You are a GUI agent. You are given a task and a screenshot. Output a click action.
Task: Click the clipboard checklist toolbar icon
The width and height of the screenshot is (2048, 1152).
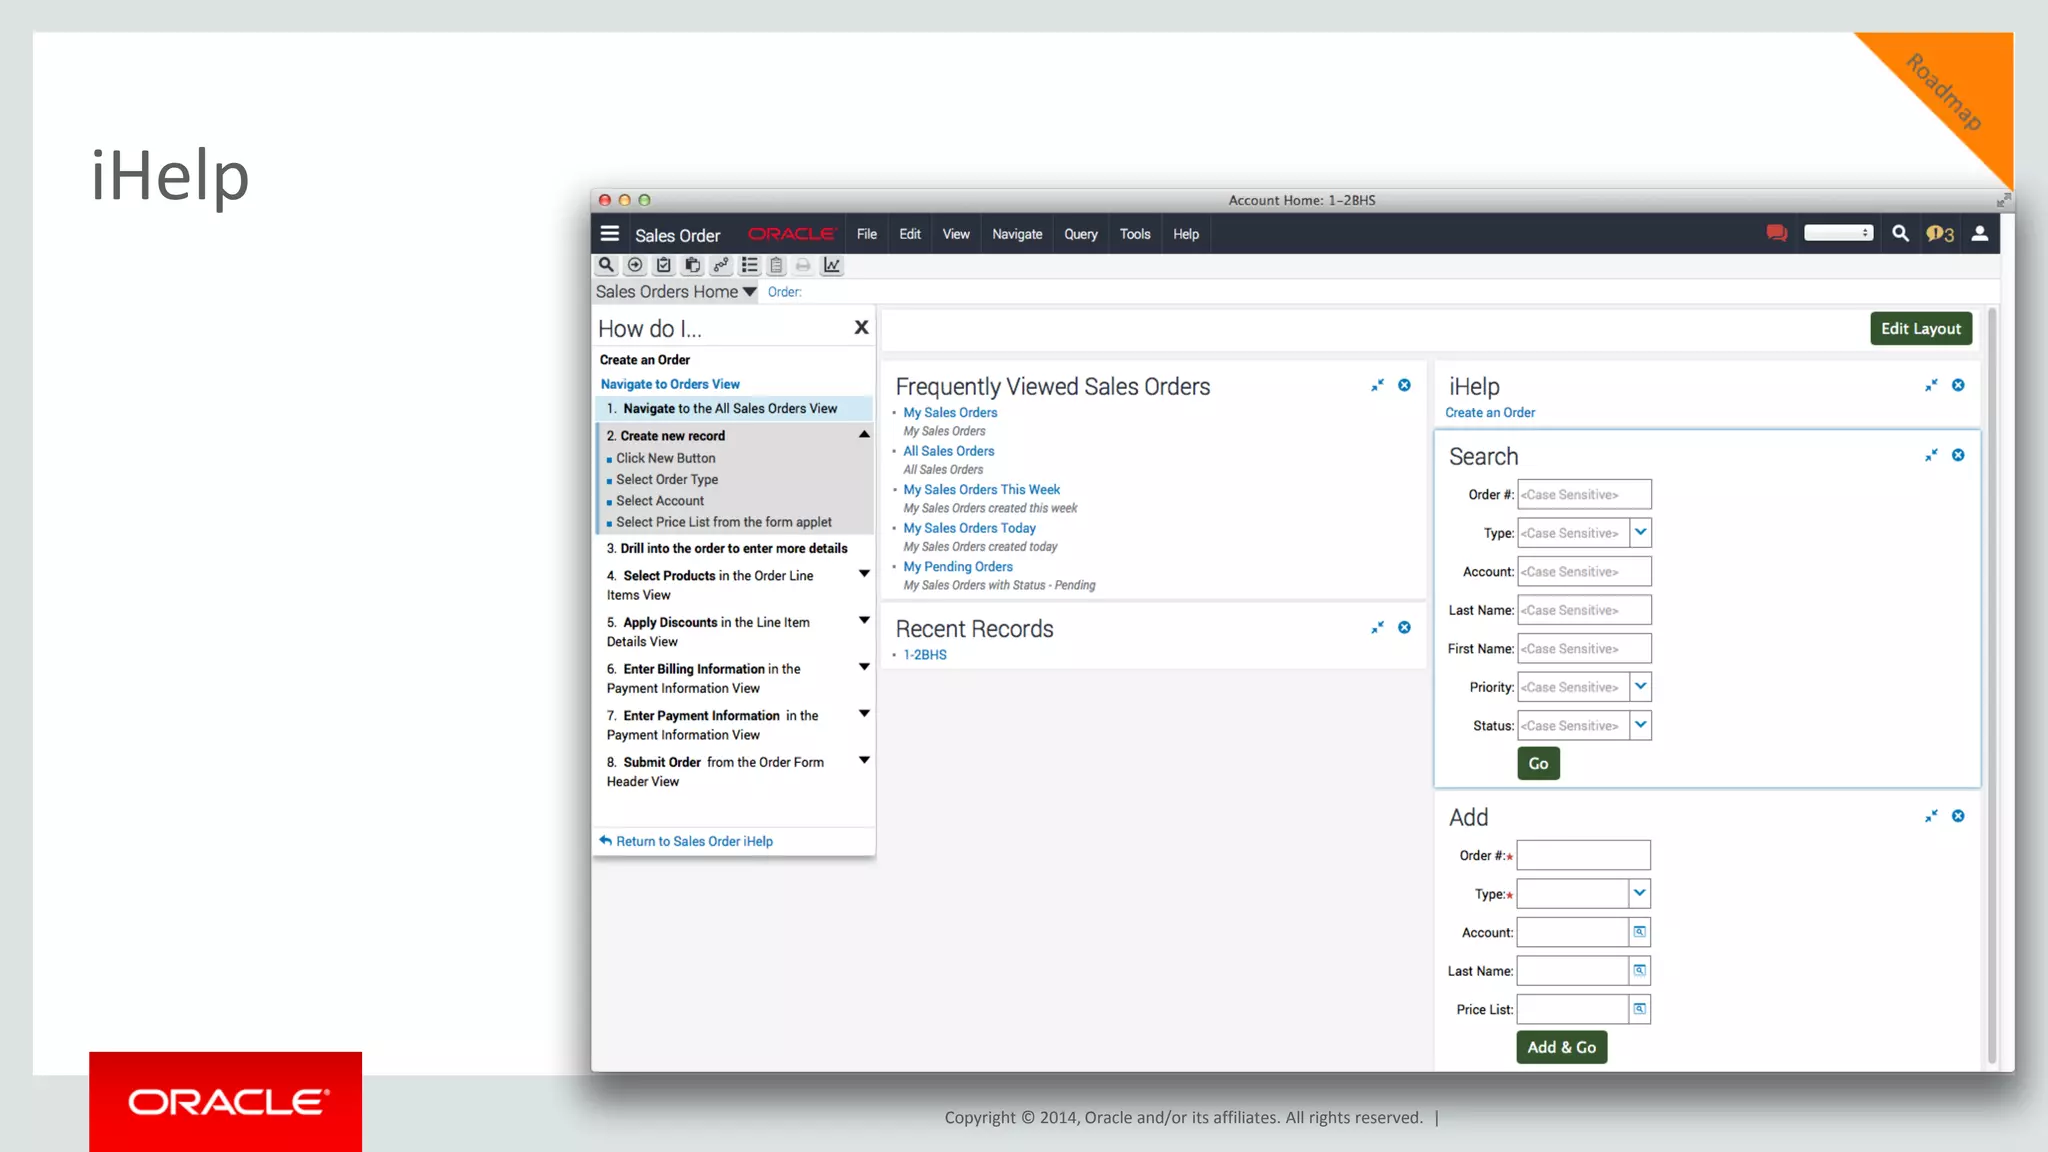[663, 265]
